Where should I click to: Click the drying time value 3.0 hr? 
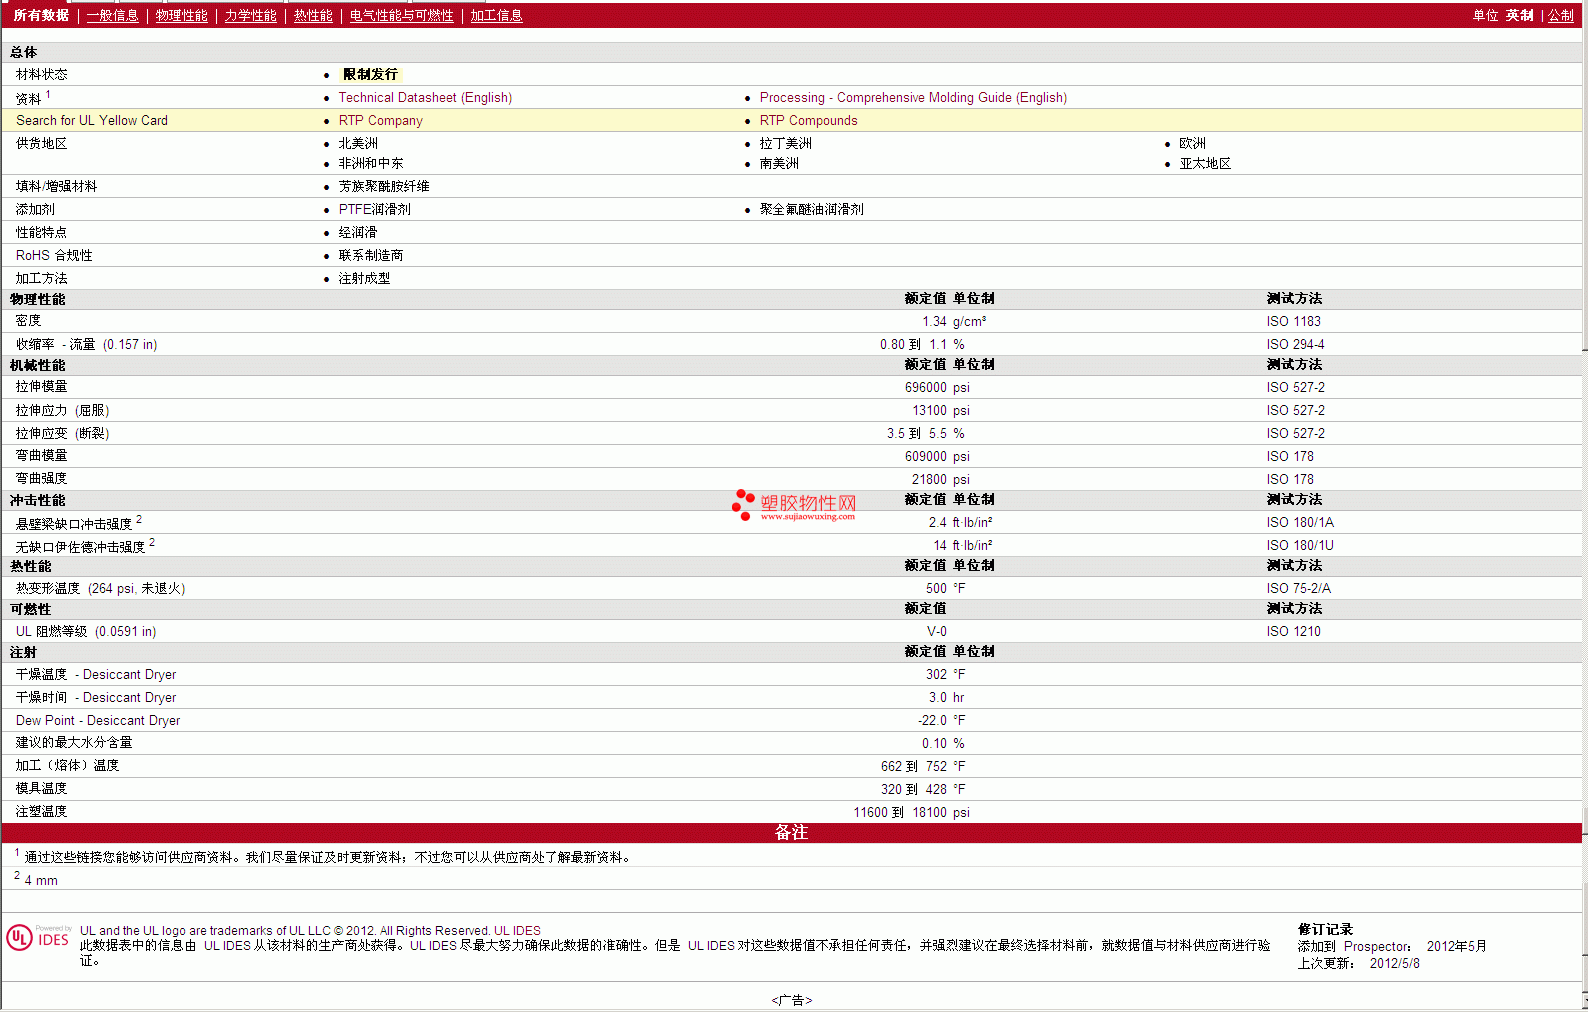click(946, 697)
